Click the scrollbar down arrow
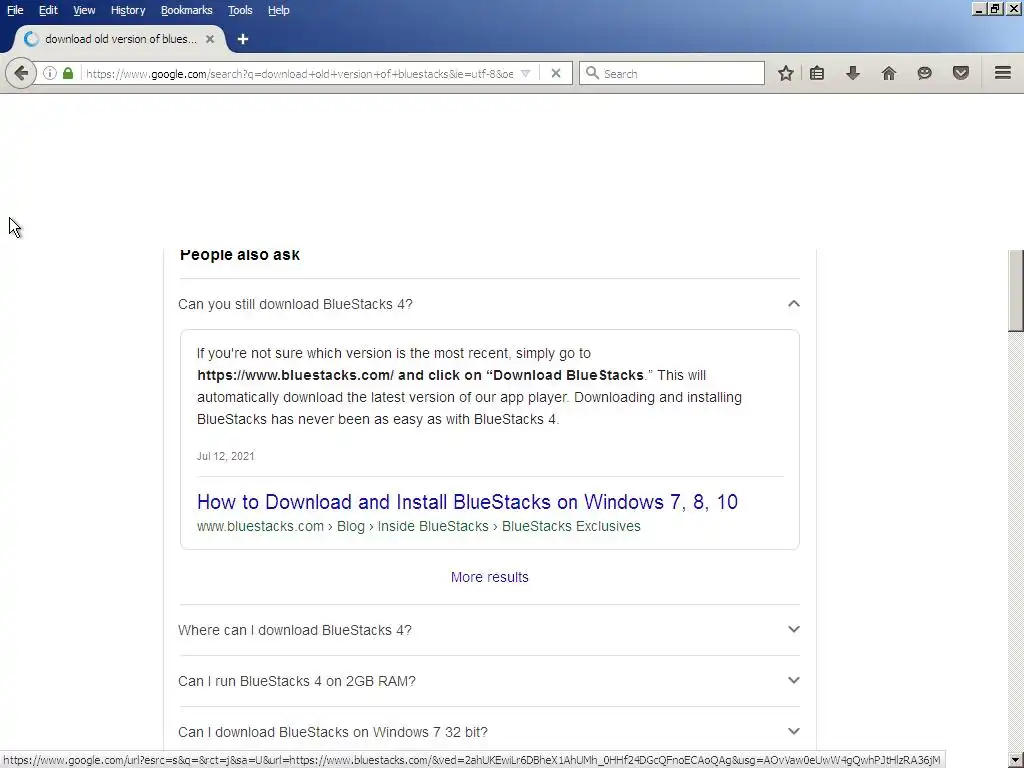The width and height of the screenshot is (1024, 768). [1016, 761]
